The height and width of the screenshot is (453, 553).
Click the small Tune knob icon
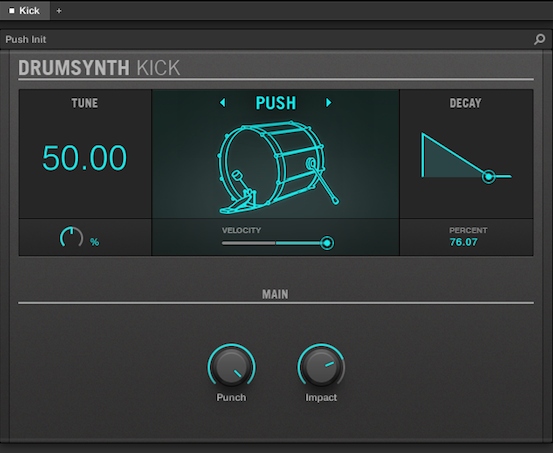71,237
